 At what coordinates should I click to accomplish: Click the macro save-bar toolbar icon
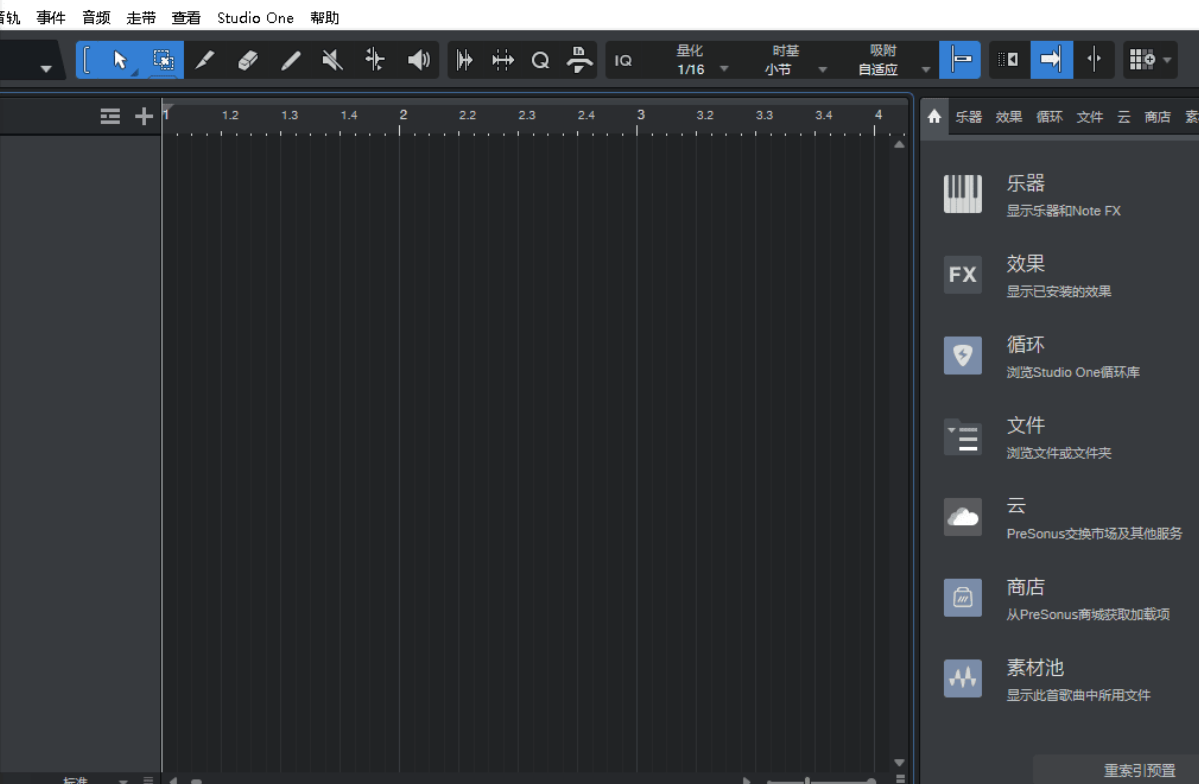point(579,60)
